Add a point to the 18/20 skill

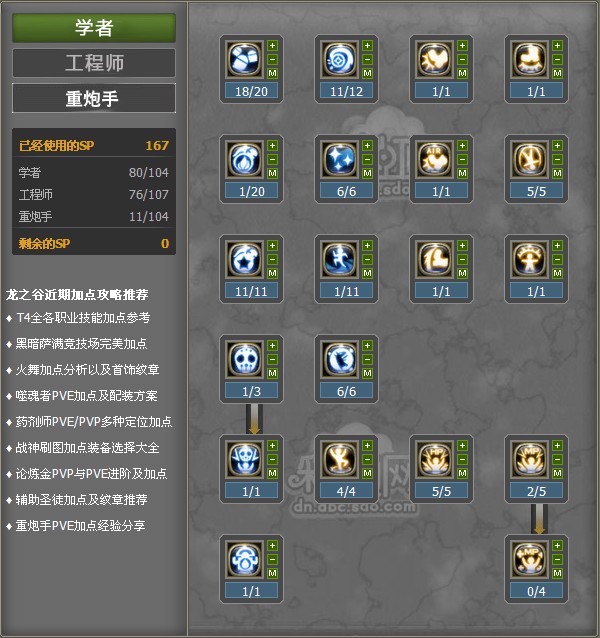[272, 46]
